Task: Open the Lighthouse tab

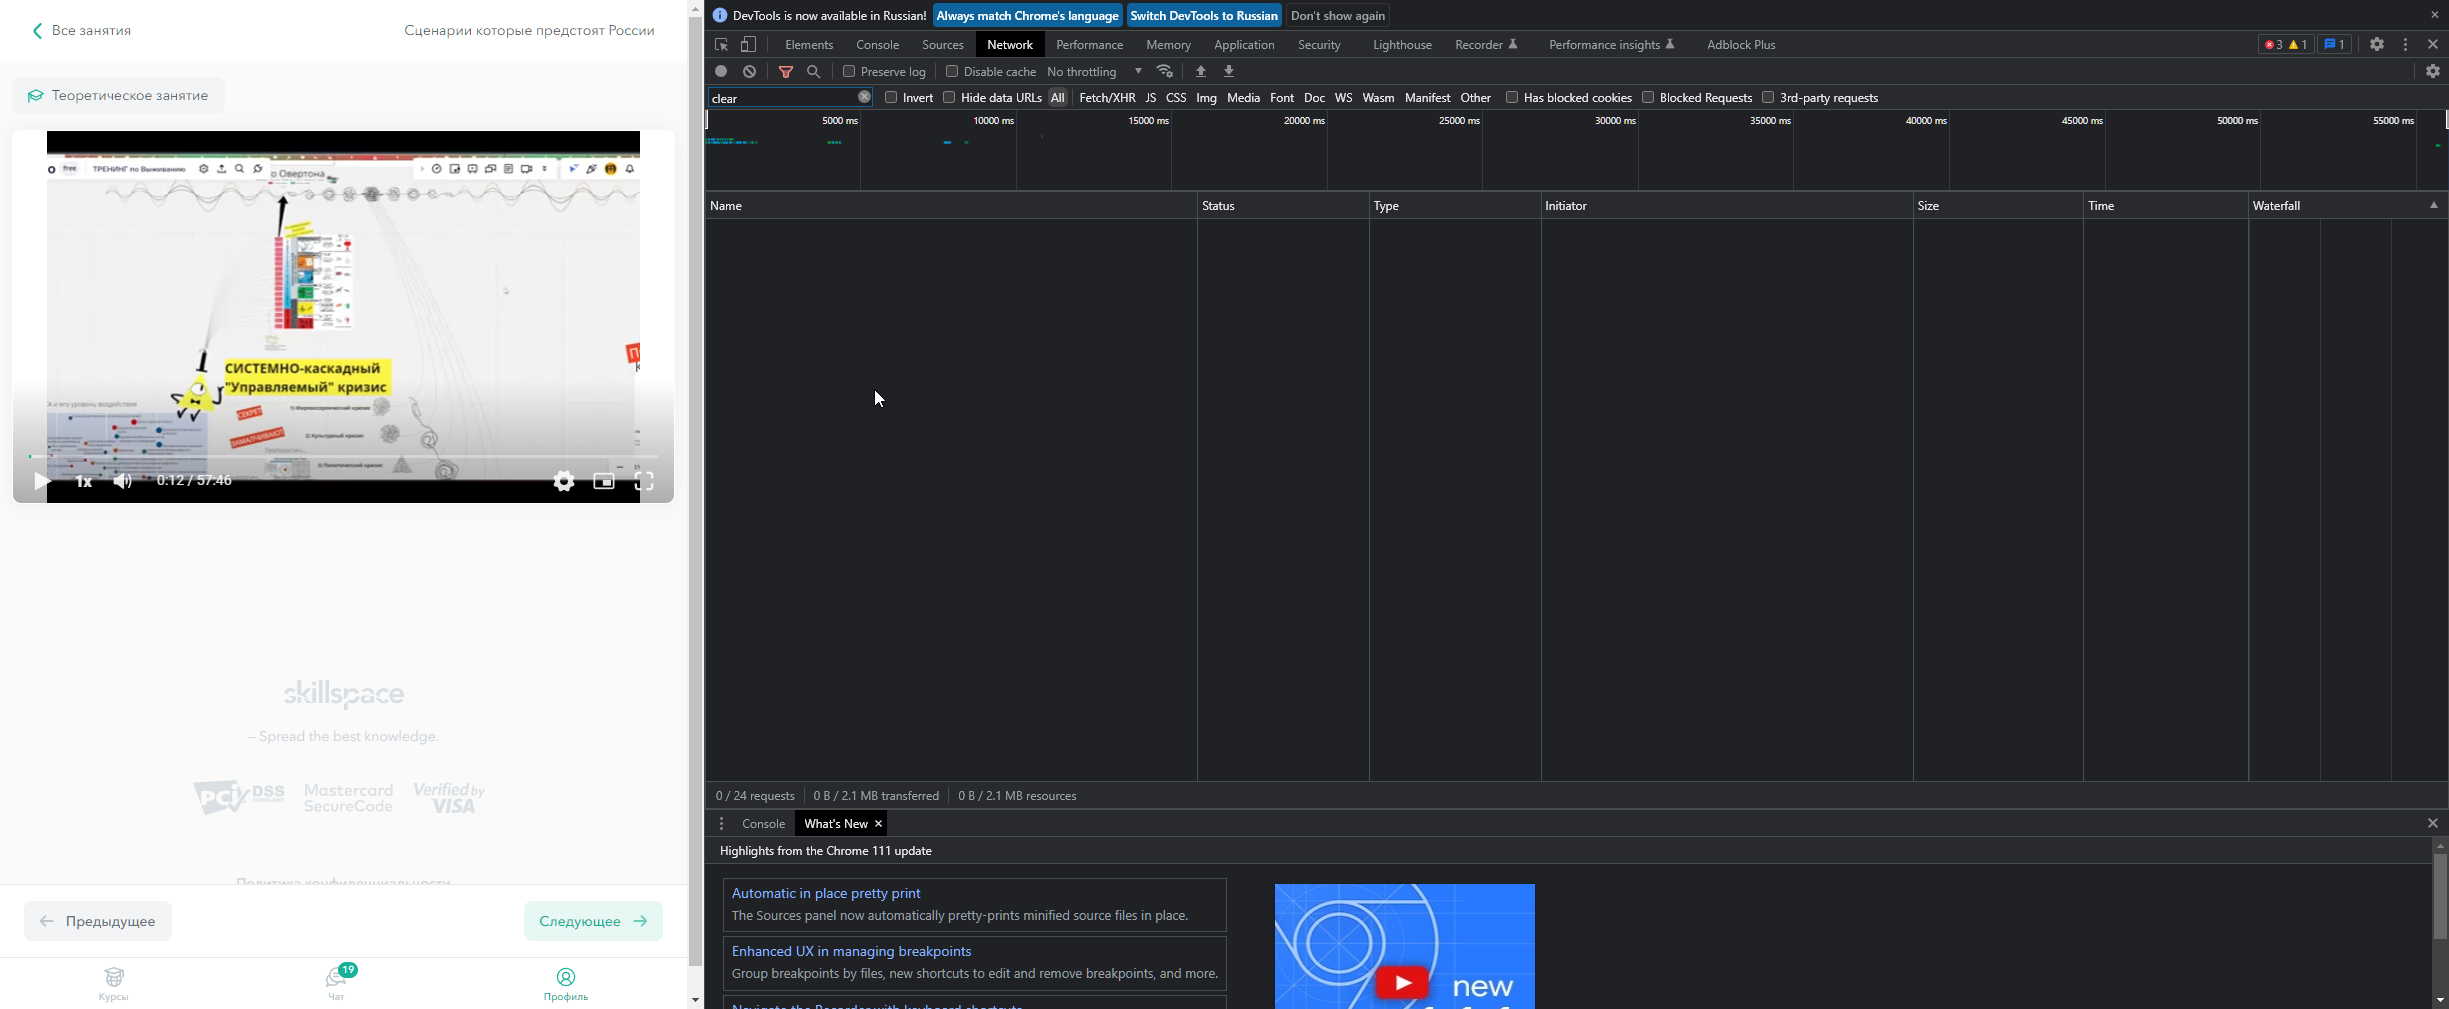Action: click(1401, 45)
